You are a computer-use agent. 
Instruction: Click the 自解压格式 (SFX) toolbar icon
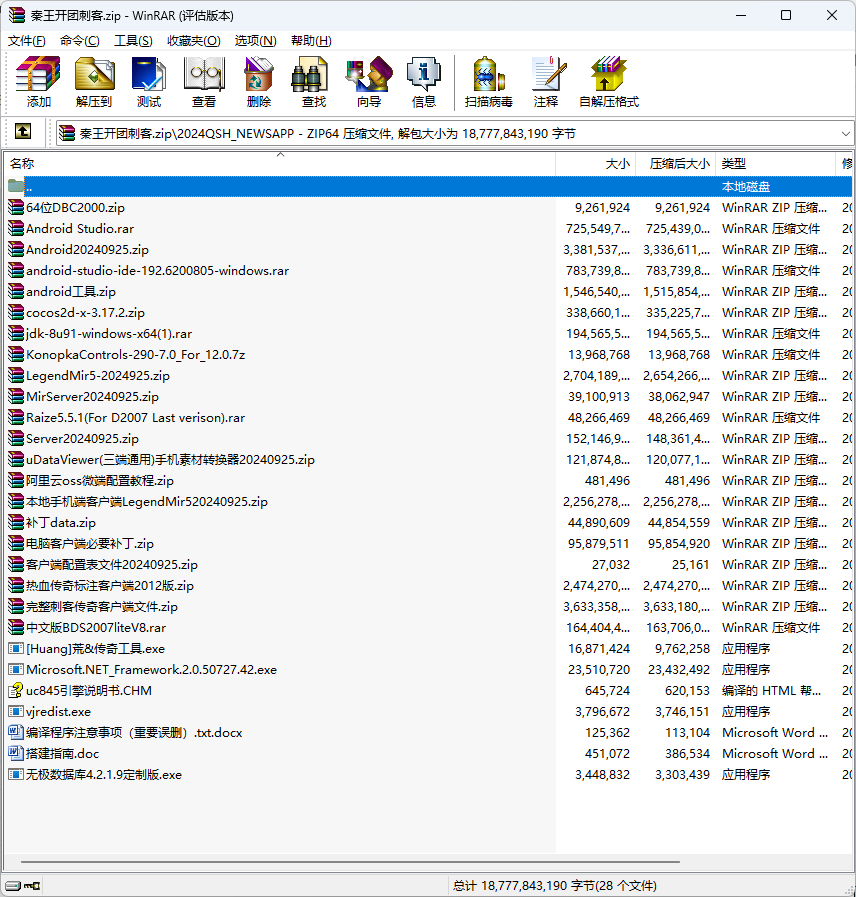[x=609, y=82]
